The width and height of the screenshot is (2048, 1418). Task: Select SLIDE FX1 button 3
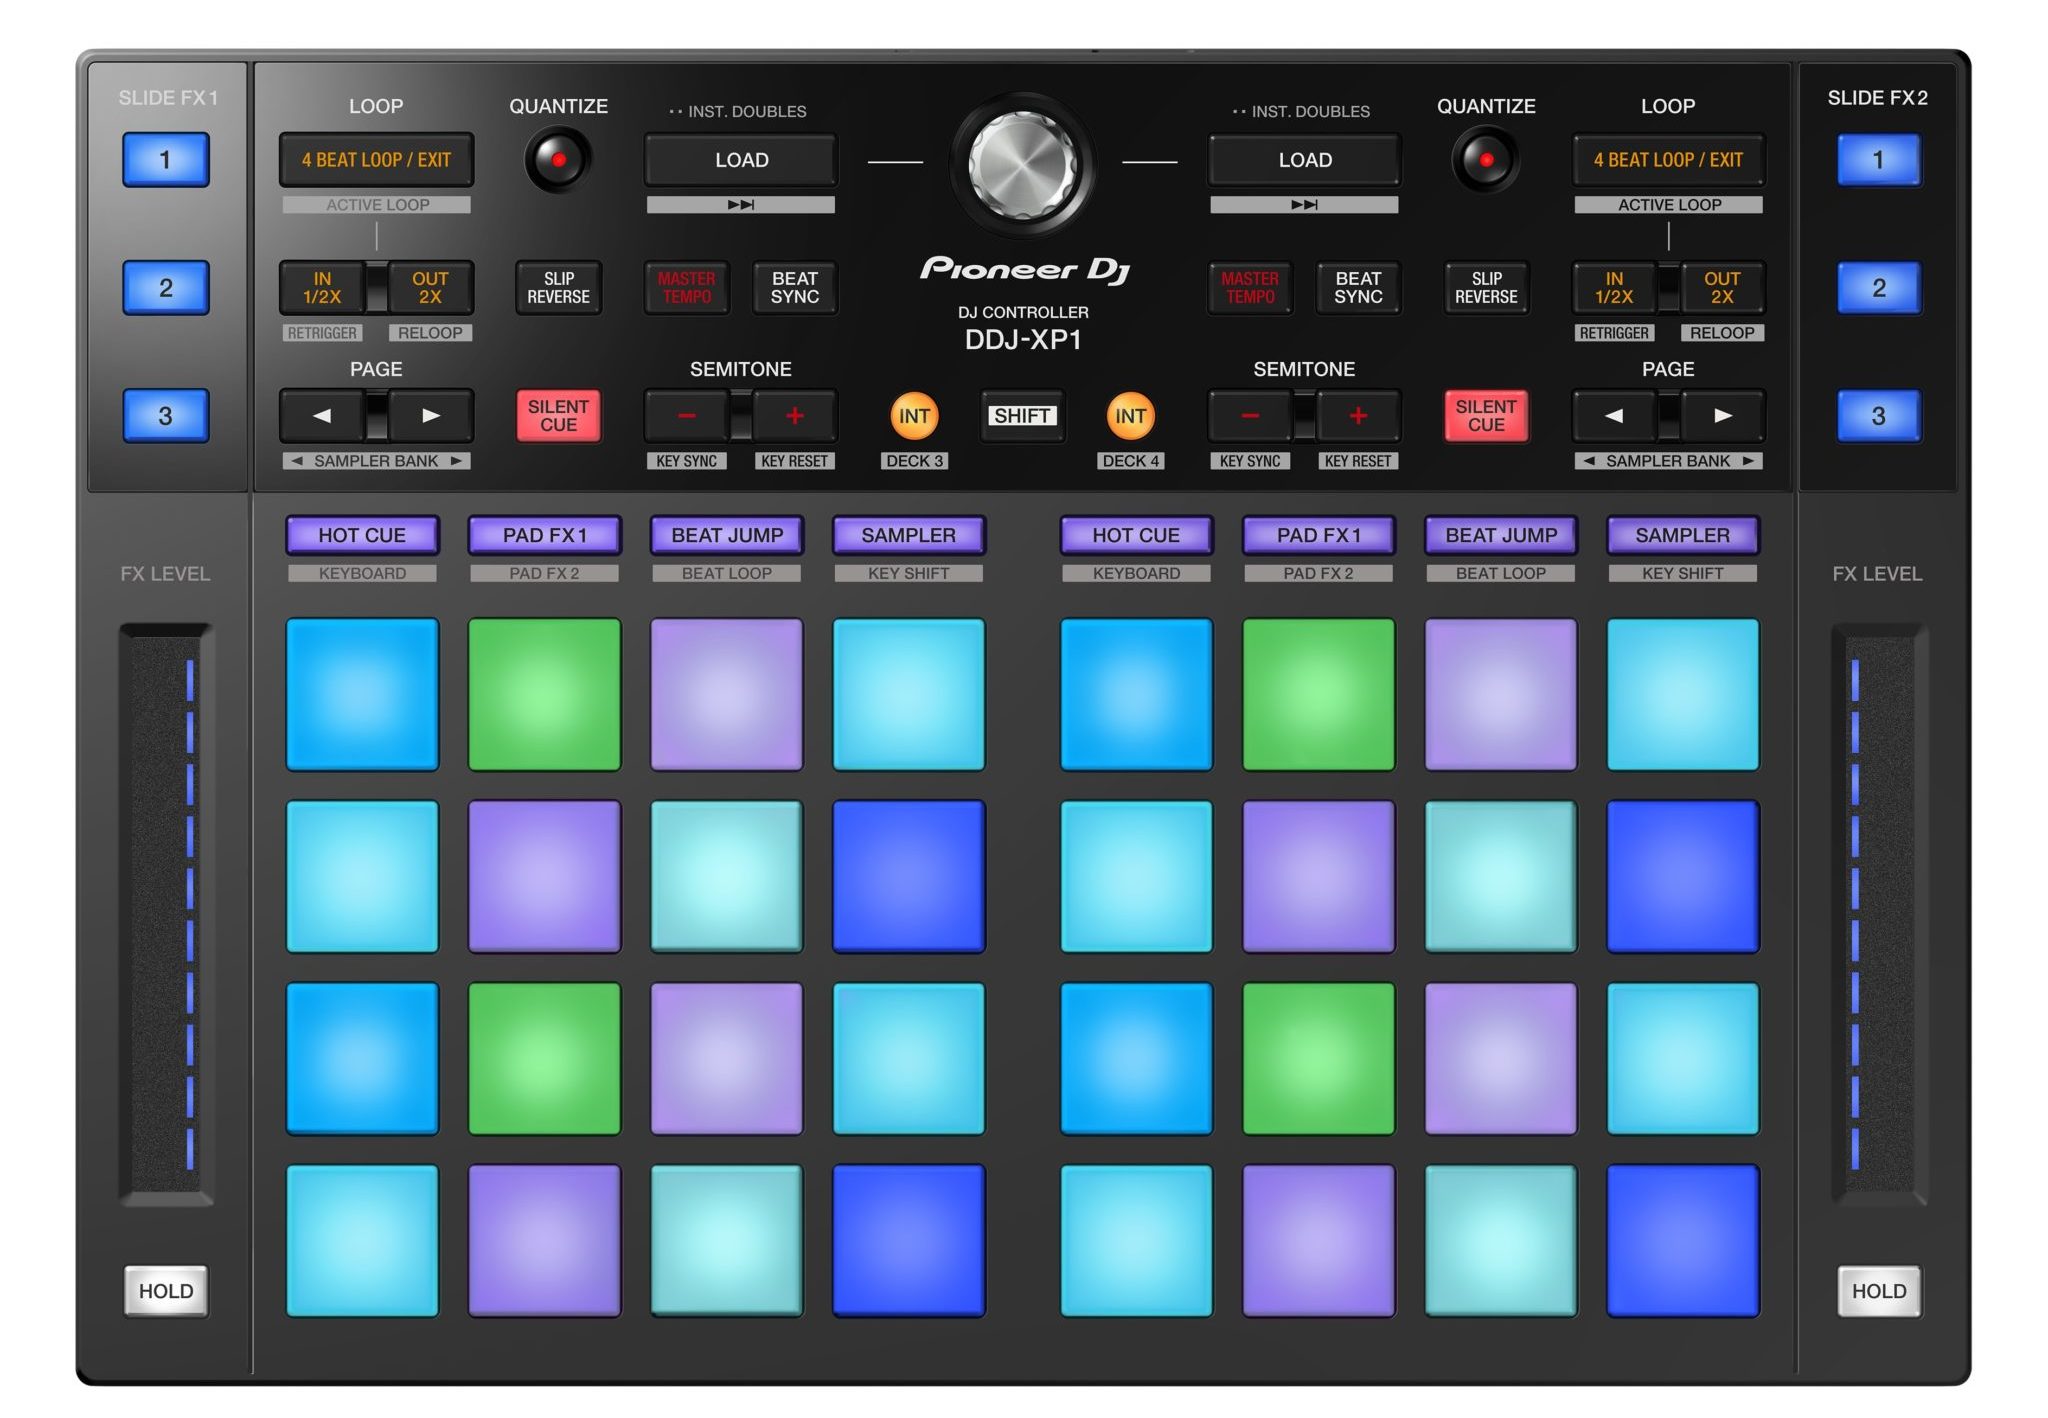(x=166, y=416)
